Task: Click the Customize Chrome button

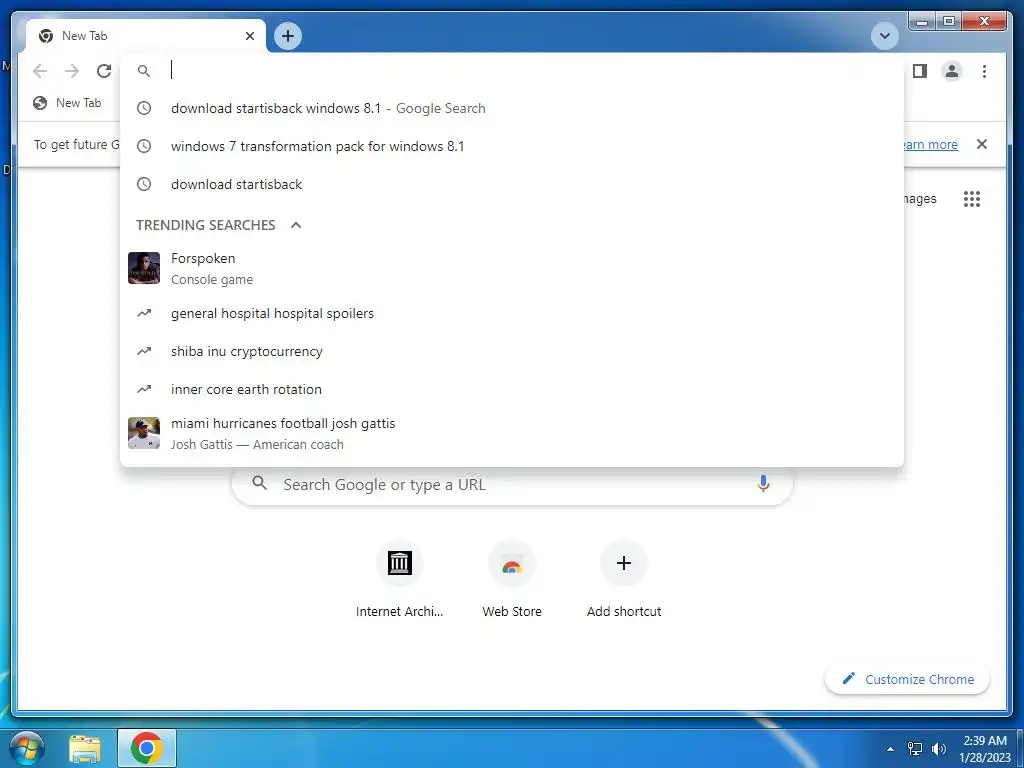Action: click(908, 679)
